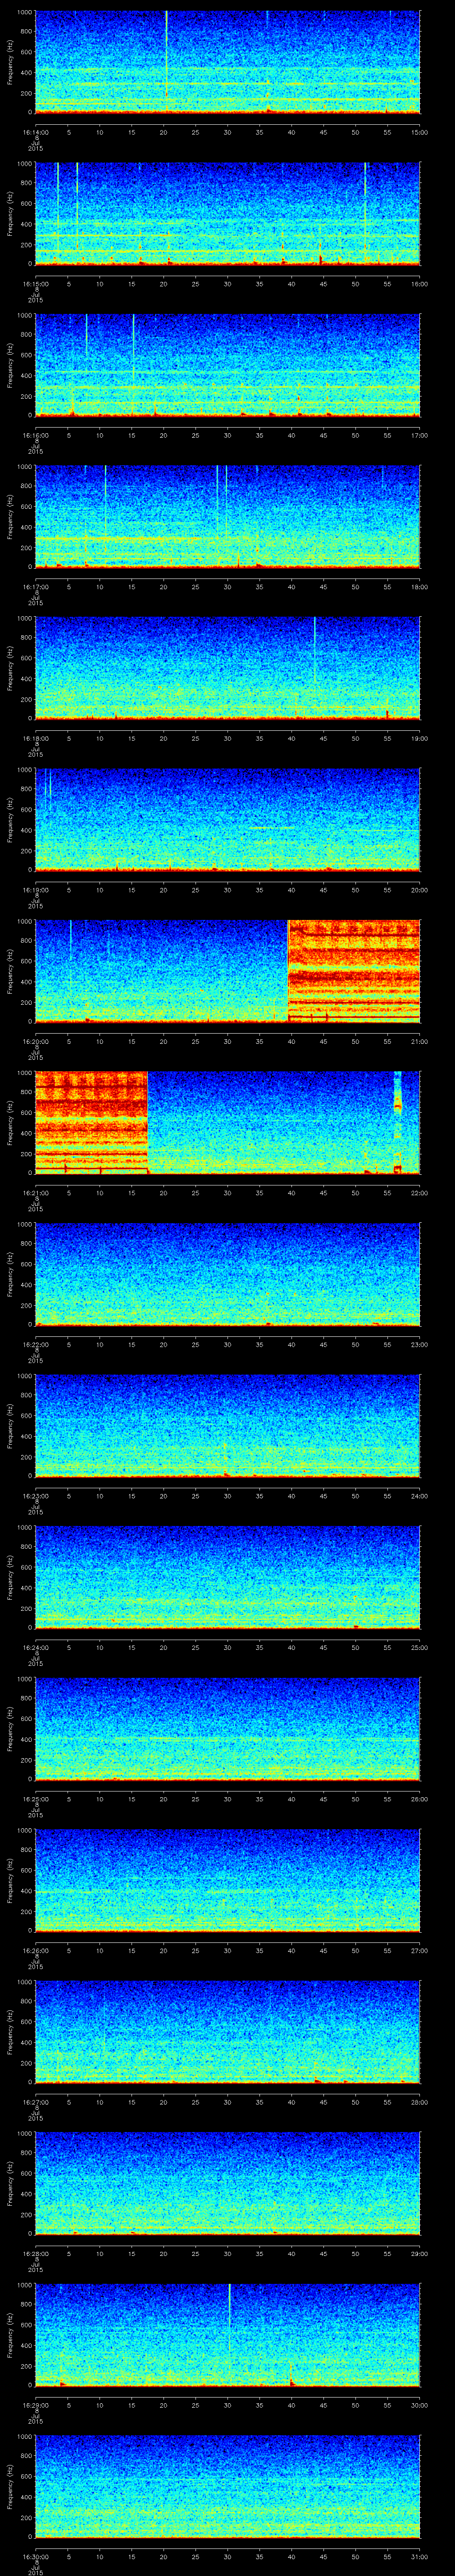Click the '16:25:00' start time label
Screen dimensions: 455x2576
[x=35, y=1798]
